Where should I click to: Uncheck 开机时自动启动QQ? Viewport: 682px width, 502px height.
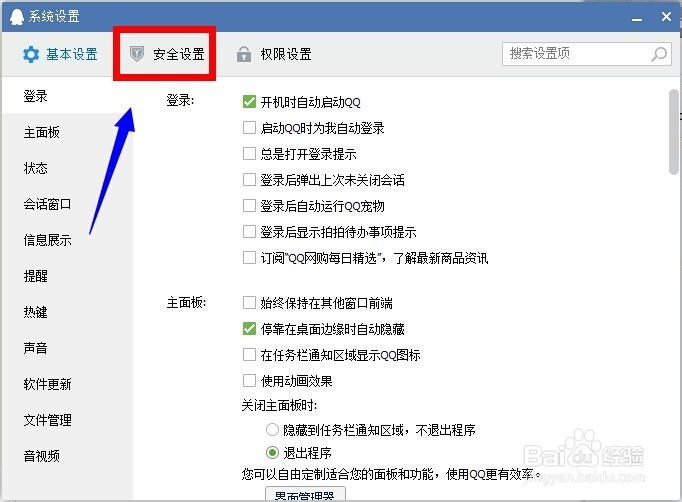(x=249, y=102)
